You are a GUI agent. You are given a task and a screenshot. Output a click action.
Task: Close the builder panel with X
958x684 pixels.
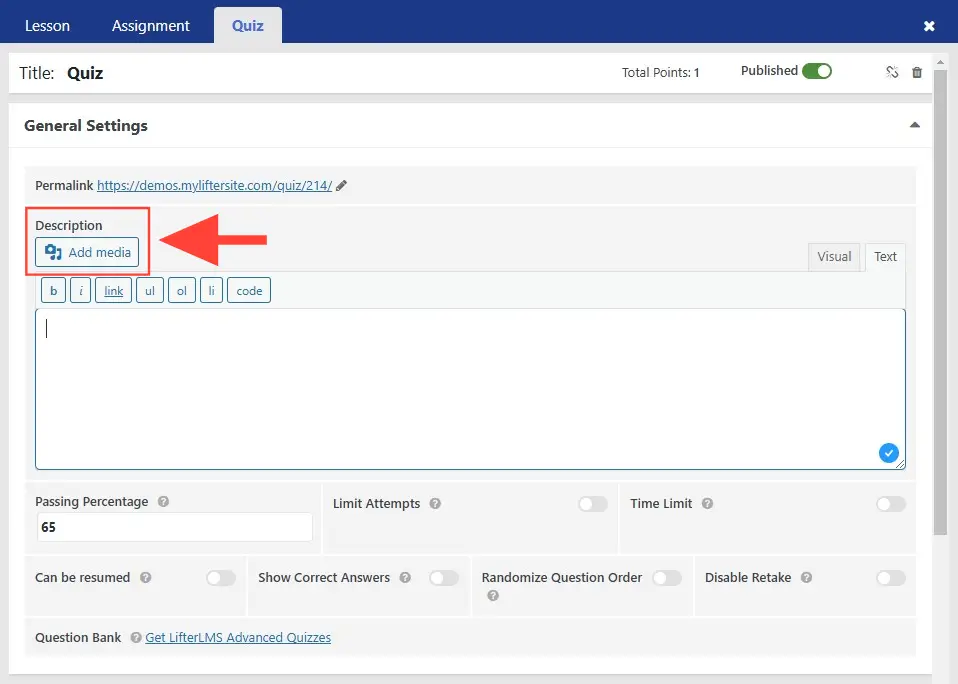tap(929, 26)
